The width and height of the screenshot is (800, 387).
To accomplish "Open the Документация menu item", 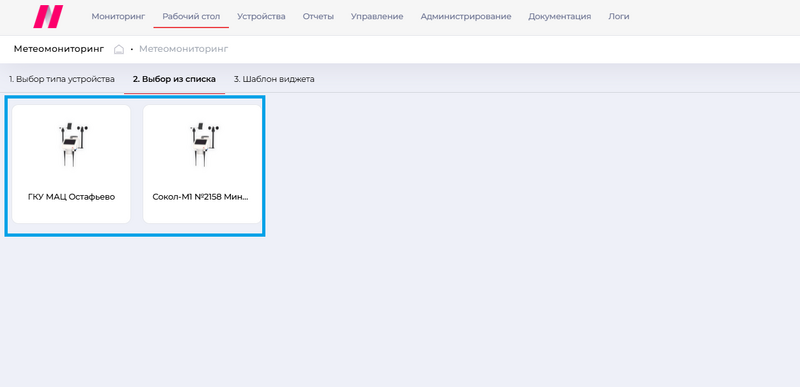I will click(560, 16).
